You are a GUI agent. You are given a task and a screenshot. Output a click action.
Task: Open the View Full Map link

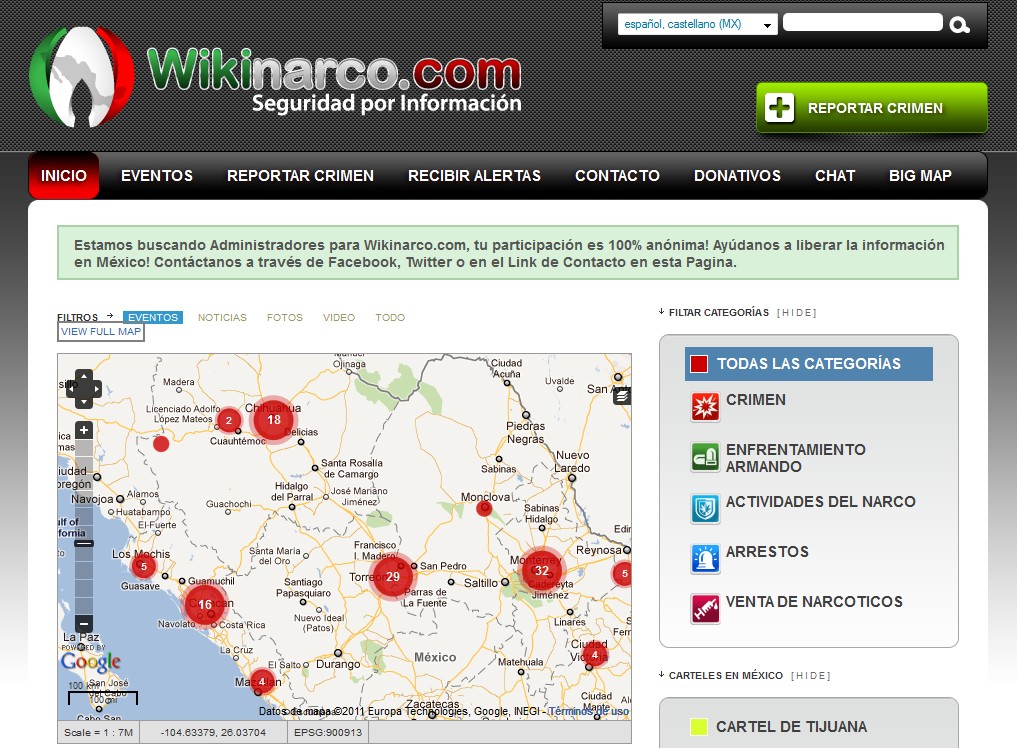[x=101, y=332]
